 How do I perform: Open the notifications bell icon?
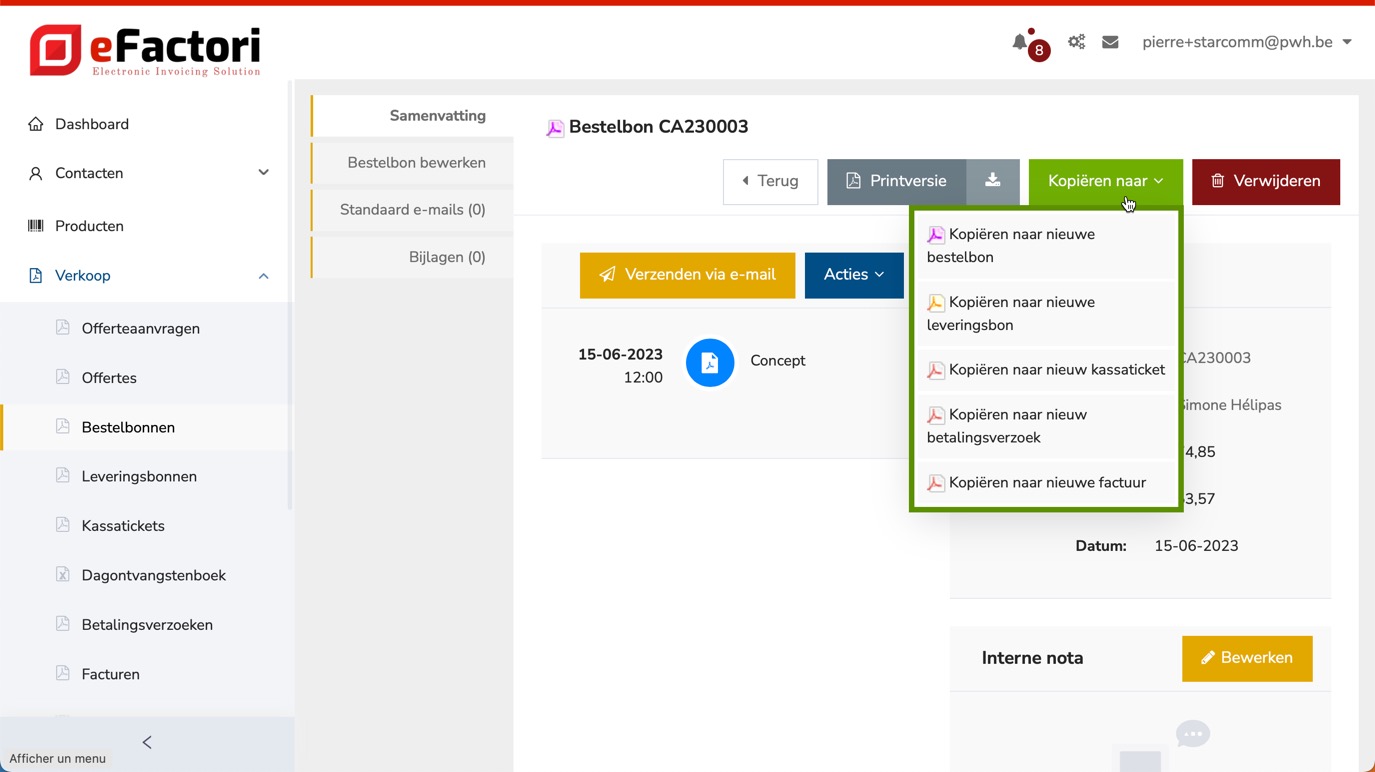[1020, 42]
